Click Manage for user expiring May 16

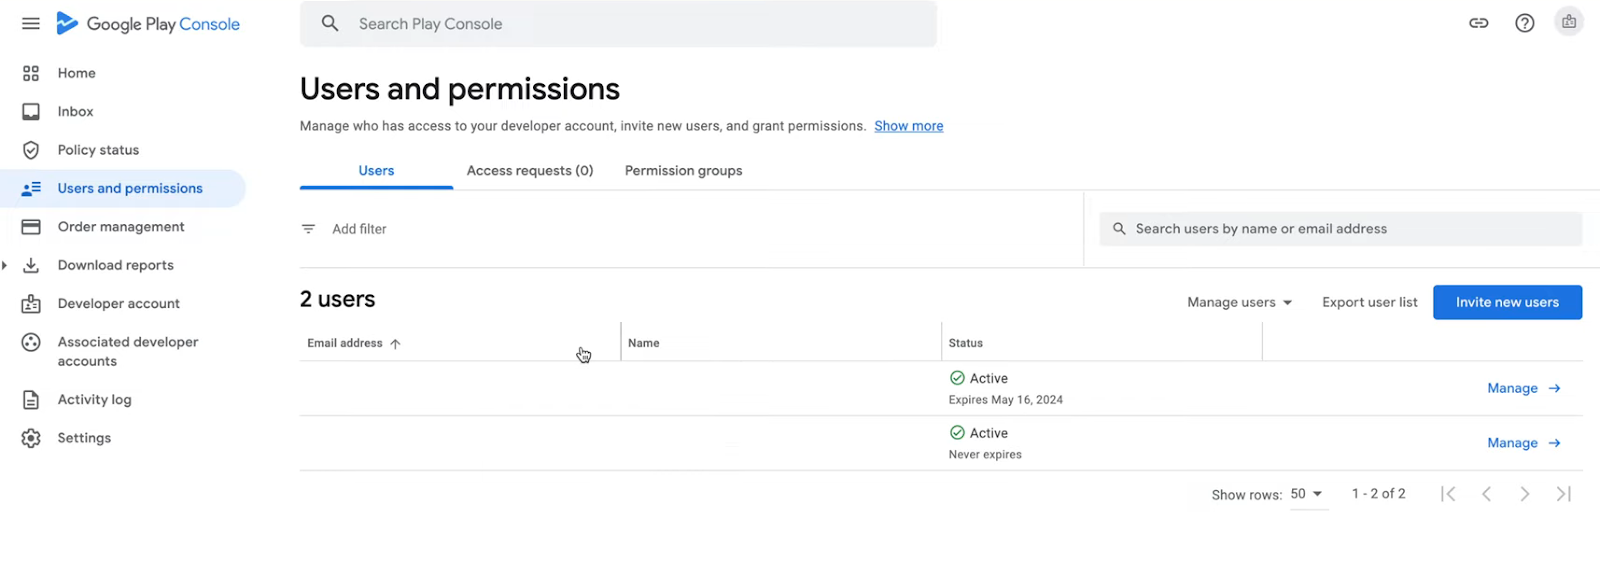pyautogui.click(x=1524, y=388)
